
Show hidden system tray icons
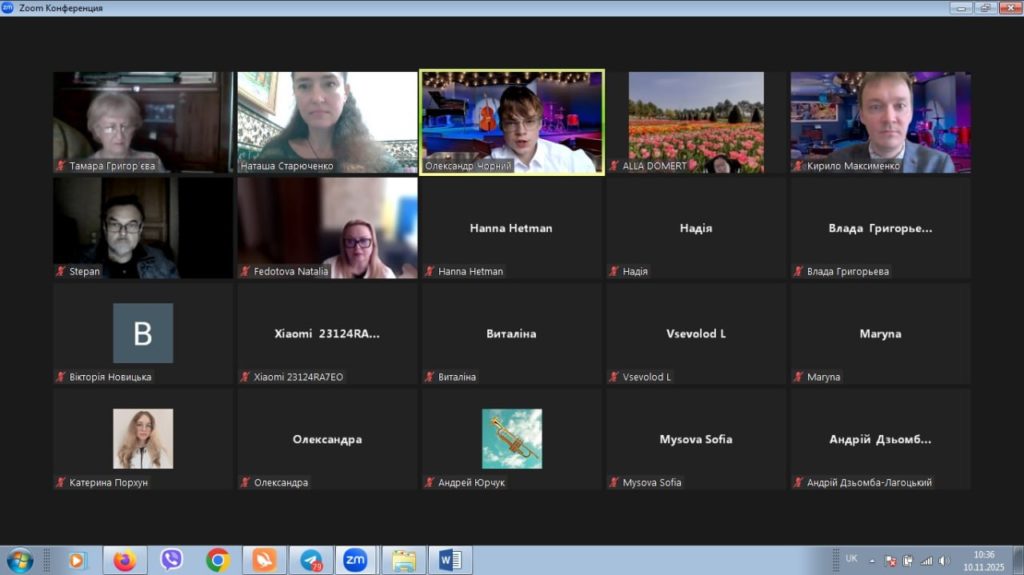click(872, 561)
